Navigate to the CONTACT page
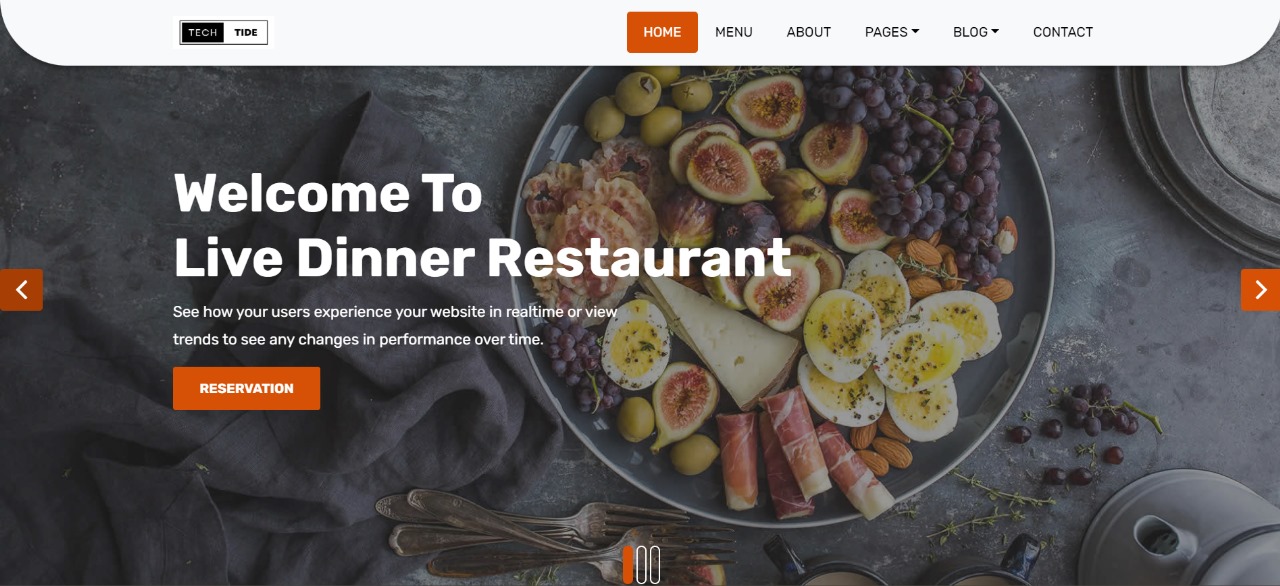Viewport: 1280px width, 586px height. (x=1063, y=32)
